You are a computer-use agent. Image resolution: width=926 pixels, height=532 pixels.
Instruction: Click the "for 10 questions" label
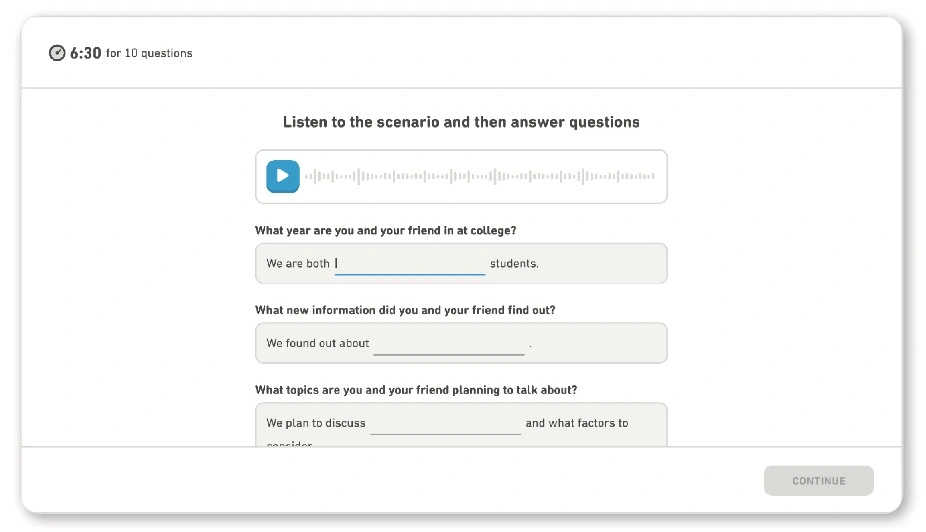[149, 53]
